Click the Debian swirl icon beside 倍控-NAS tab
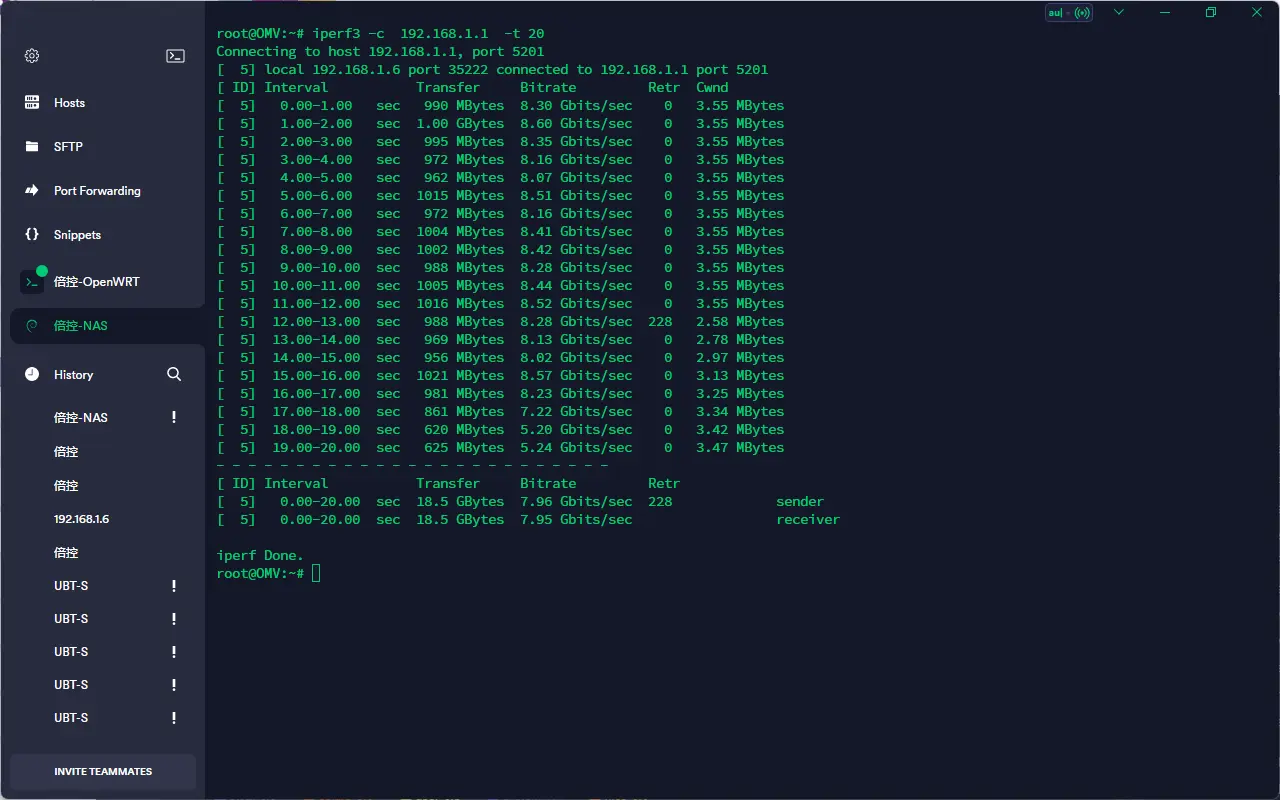This screenshot has width=1280, height=800. coord(32,326)
